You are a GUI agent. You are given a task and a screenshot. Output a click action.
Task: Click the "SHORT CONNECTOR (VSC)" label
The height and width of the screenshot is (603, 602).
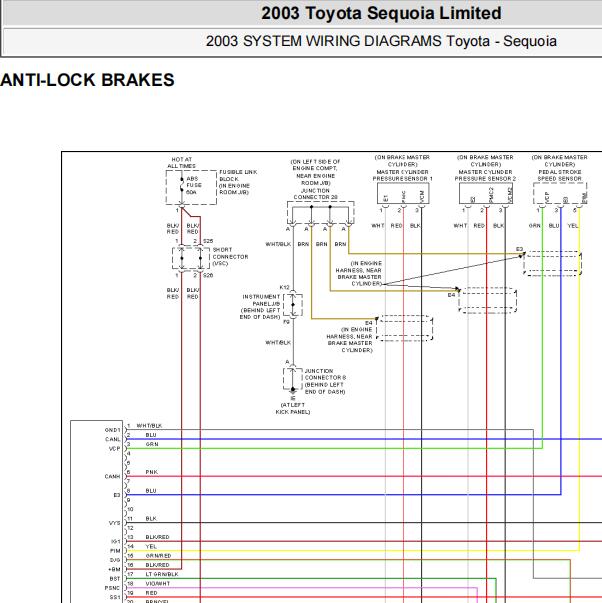(230, 257)
